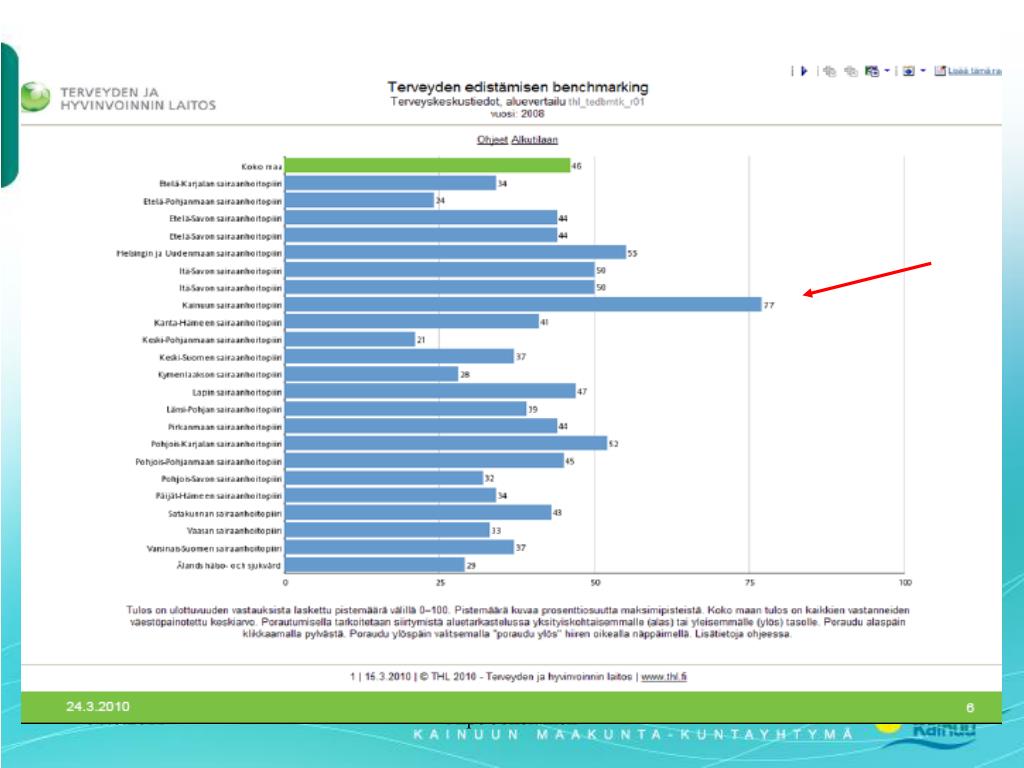This screenshot has width=1024, height=768.
Task: Click the 'Satakunnan sairaanhoitopiiri' label
Action: (225, 513)
